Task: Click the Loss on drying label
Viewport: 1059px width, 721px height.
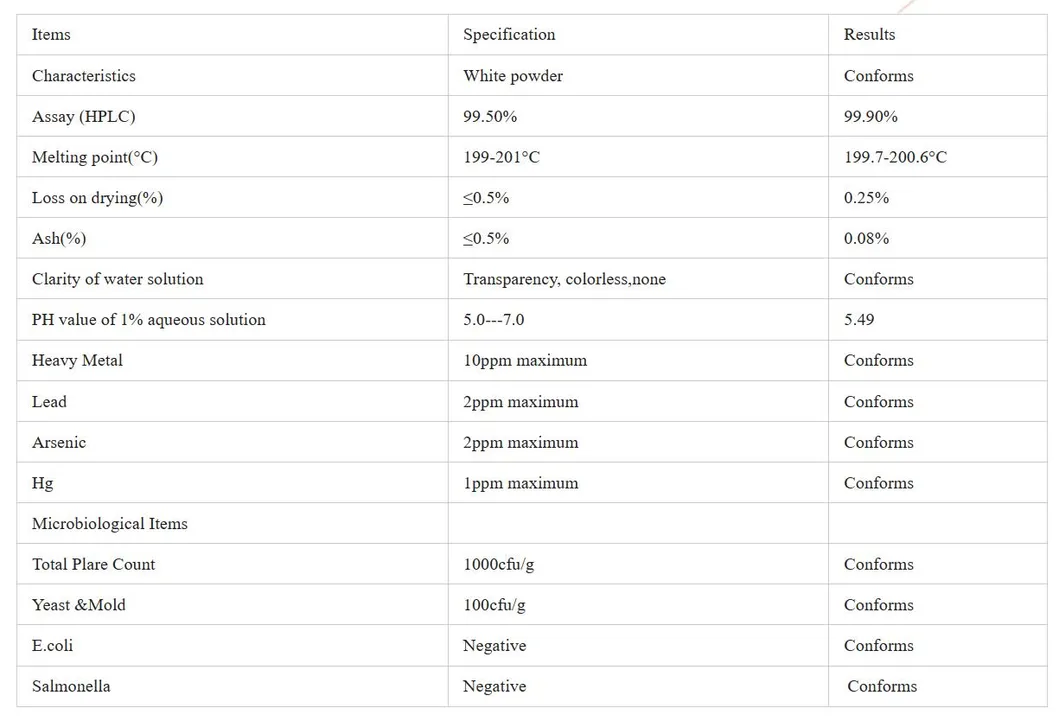Action: 97,198
